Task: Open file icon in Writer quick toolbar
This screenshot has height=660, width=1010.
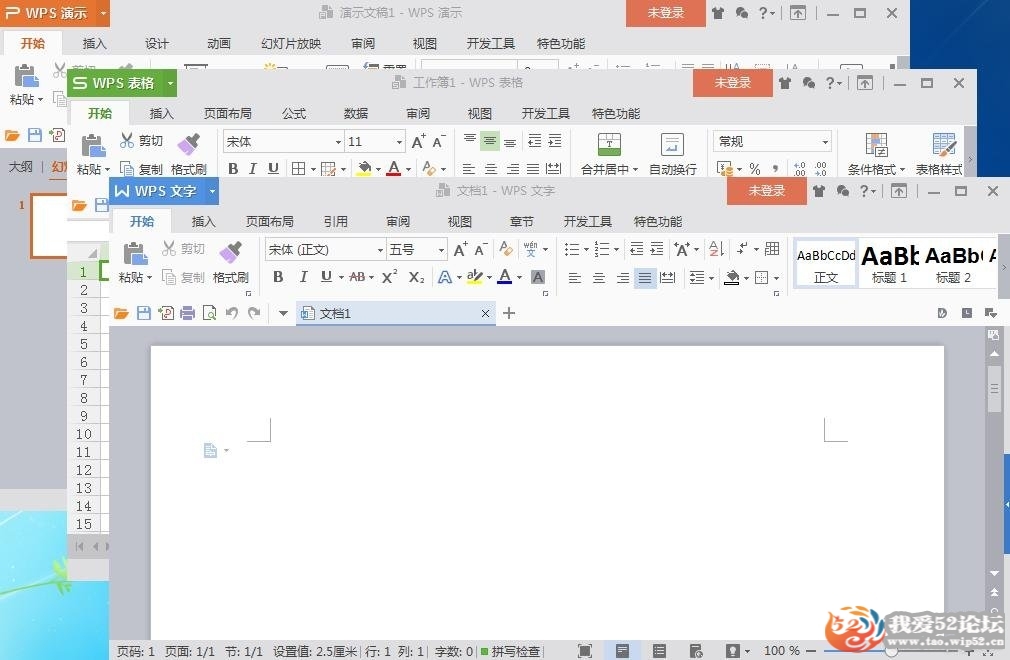Action: pos(121,314)
